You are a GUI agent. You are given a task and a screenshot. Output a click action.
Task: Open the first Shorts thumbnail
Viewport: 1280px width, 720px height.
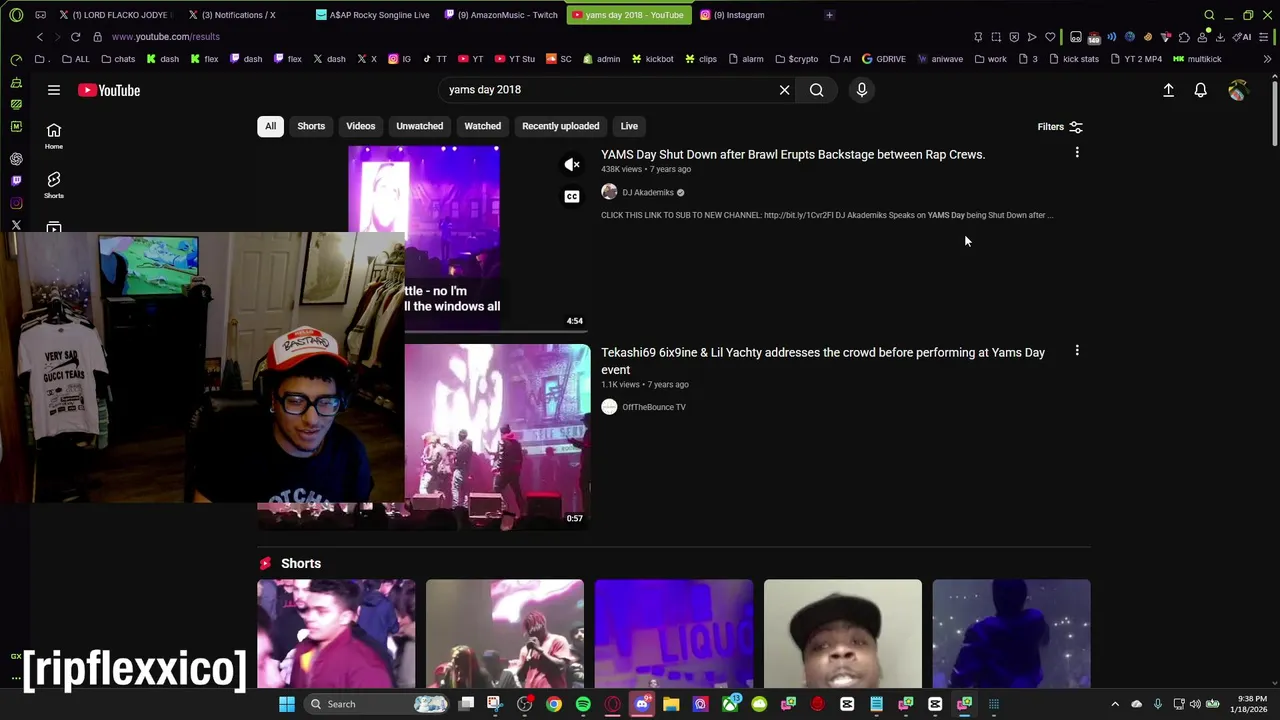(x=336, y=634)
